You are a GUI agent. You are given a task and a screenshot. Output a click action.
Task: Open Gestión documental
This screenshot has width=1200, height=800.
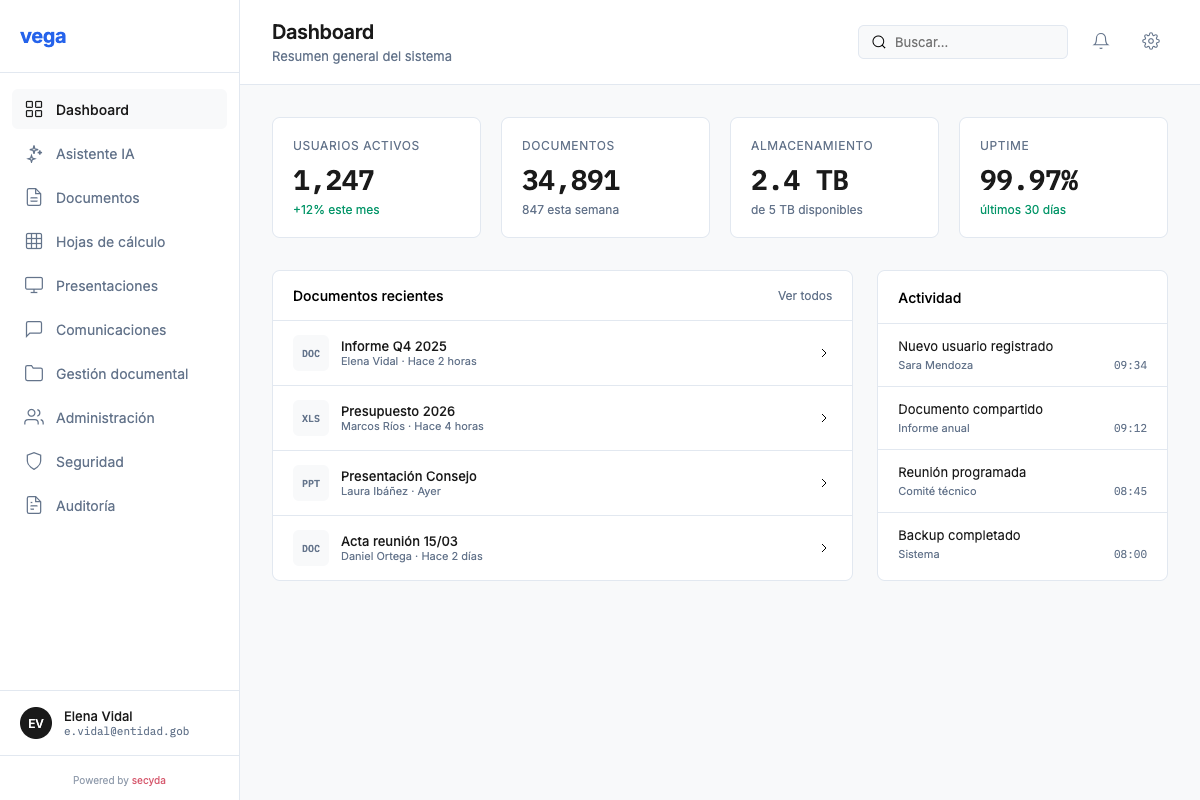[x=122, y=373]
